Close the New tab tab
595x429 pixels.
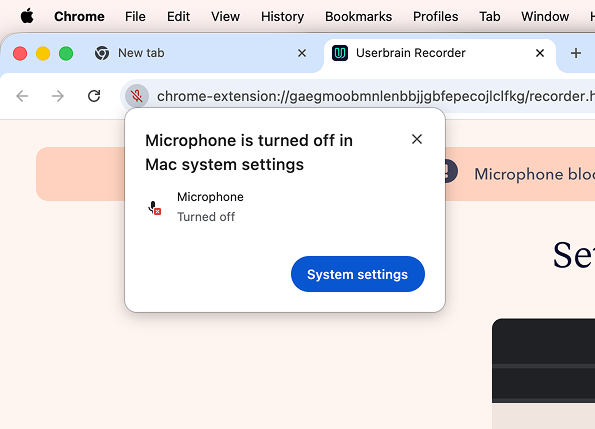tap(302, 53)
